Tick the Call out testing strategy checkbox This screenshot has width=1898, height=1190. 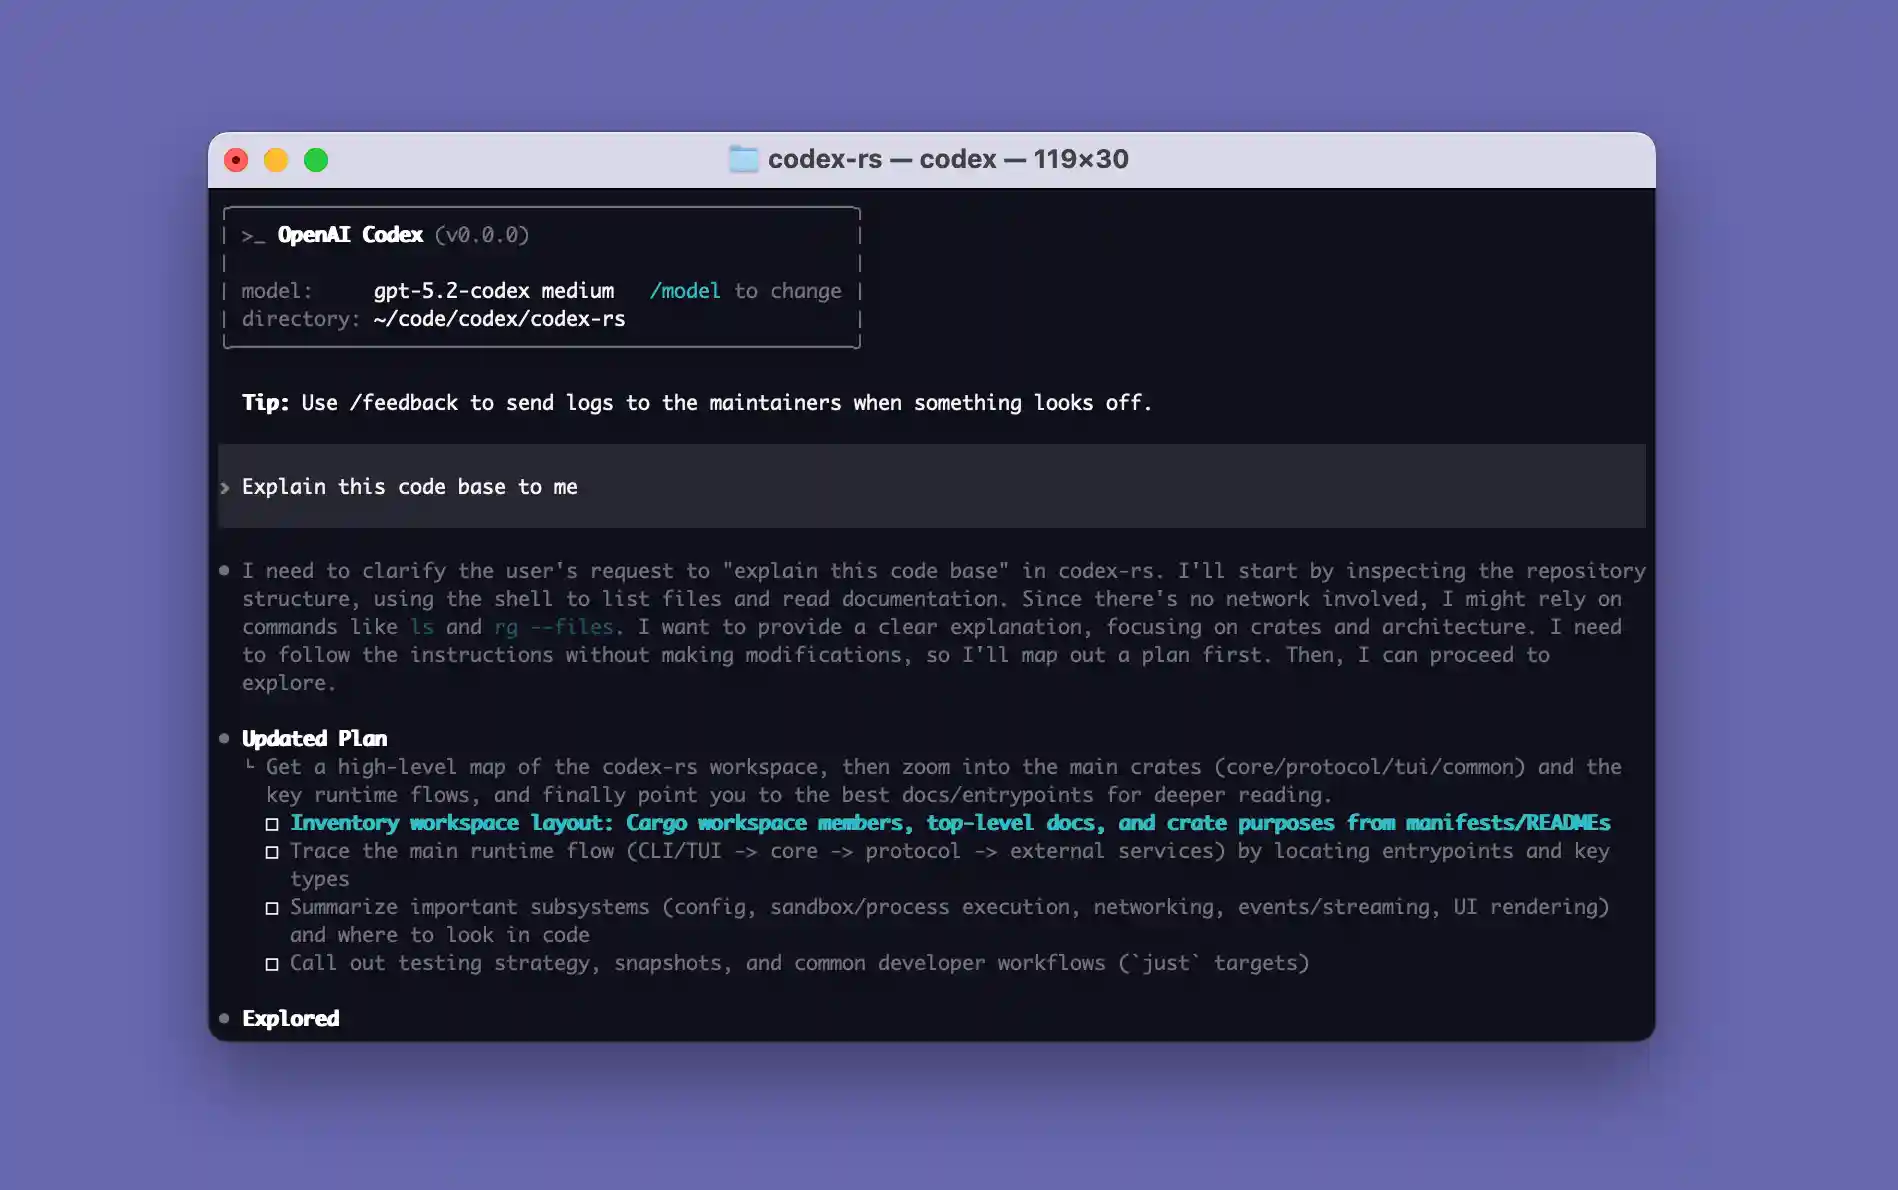tap(272, 963)
